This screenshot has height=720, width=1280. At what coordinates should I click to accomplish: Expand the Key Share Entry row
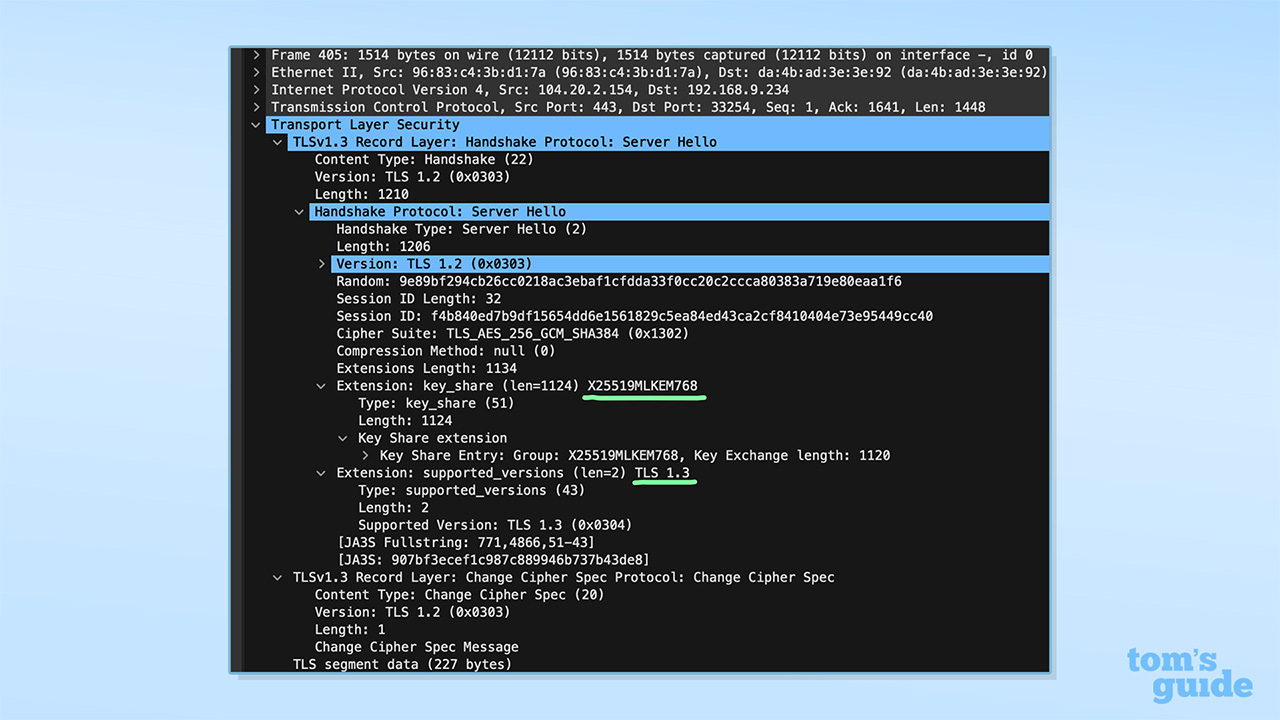(x=365, y=455)
